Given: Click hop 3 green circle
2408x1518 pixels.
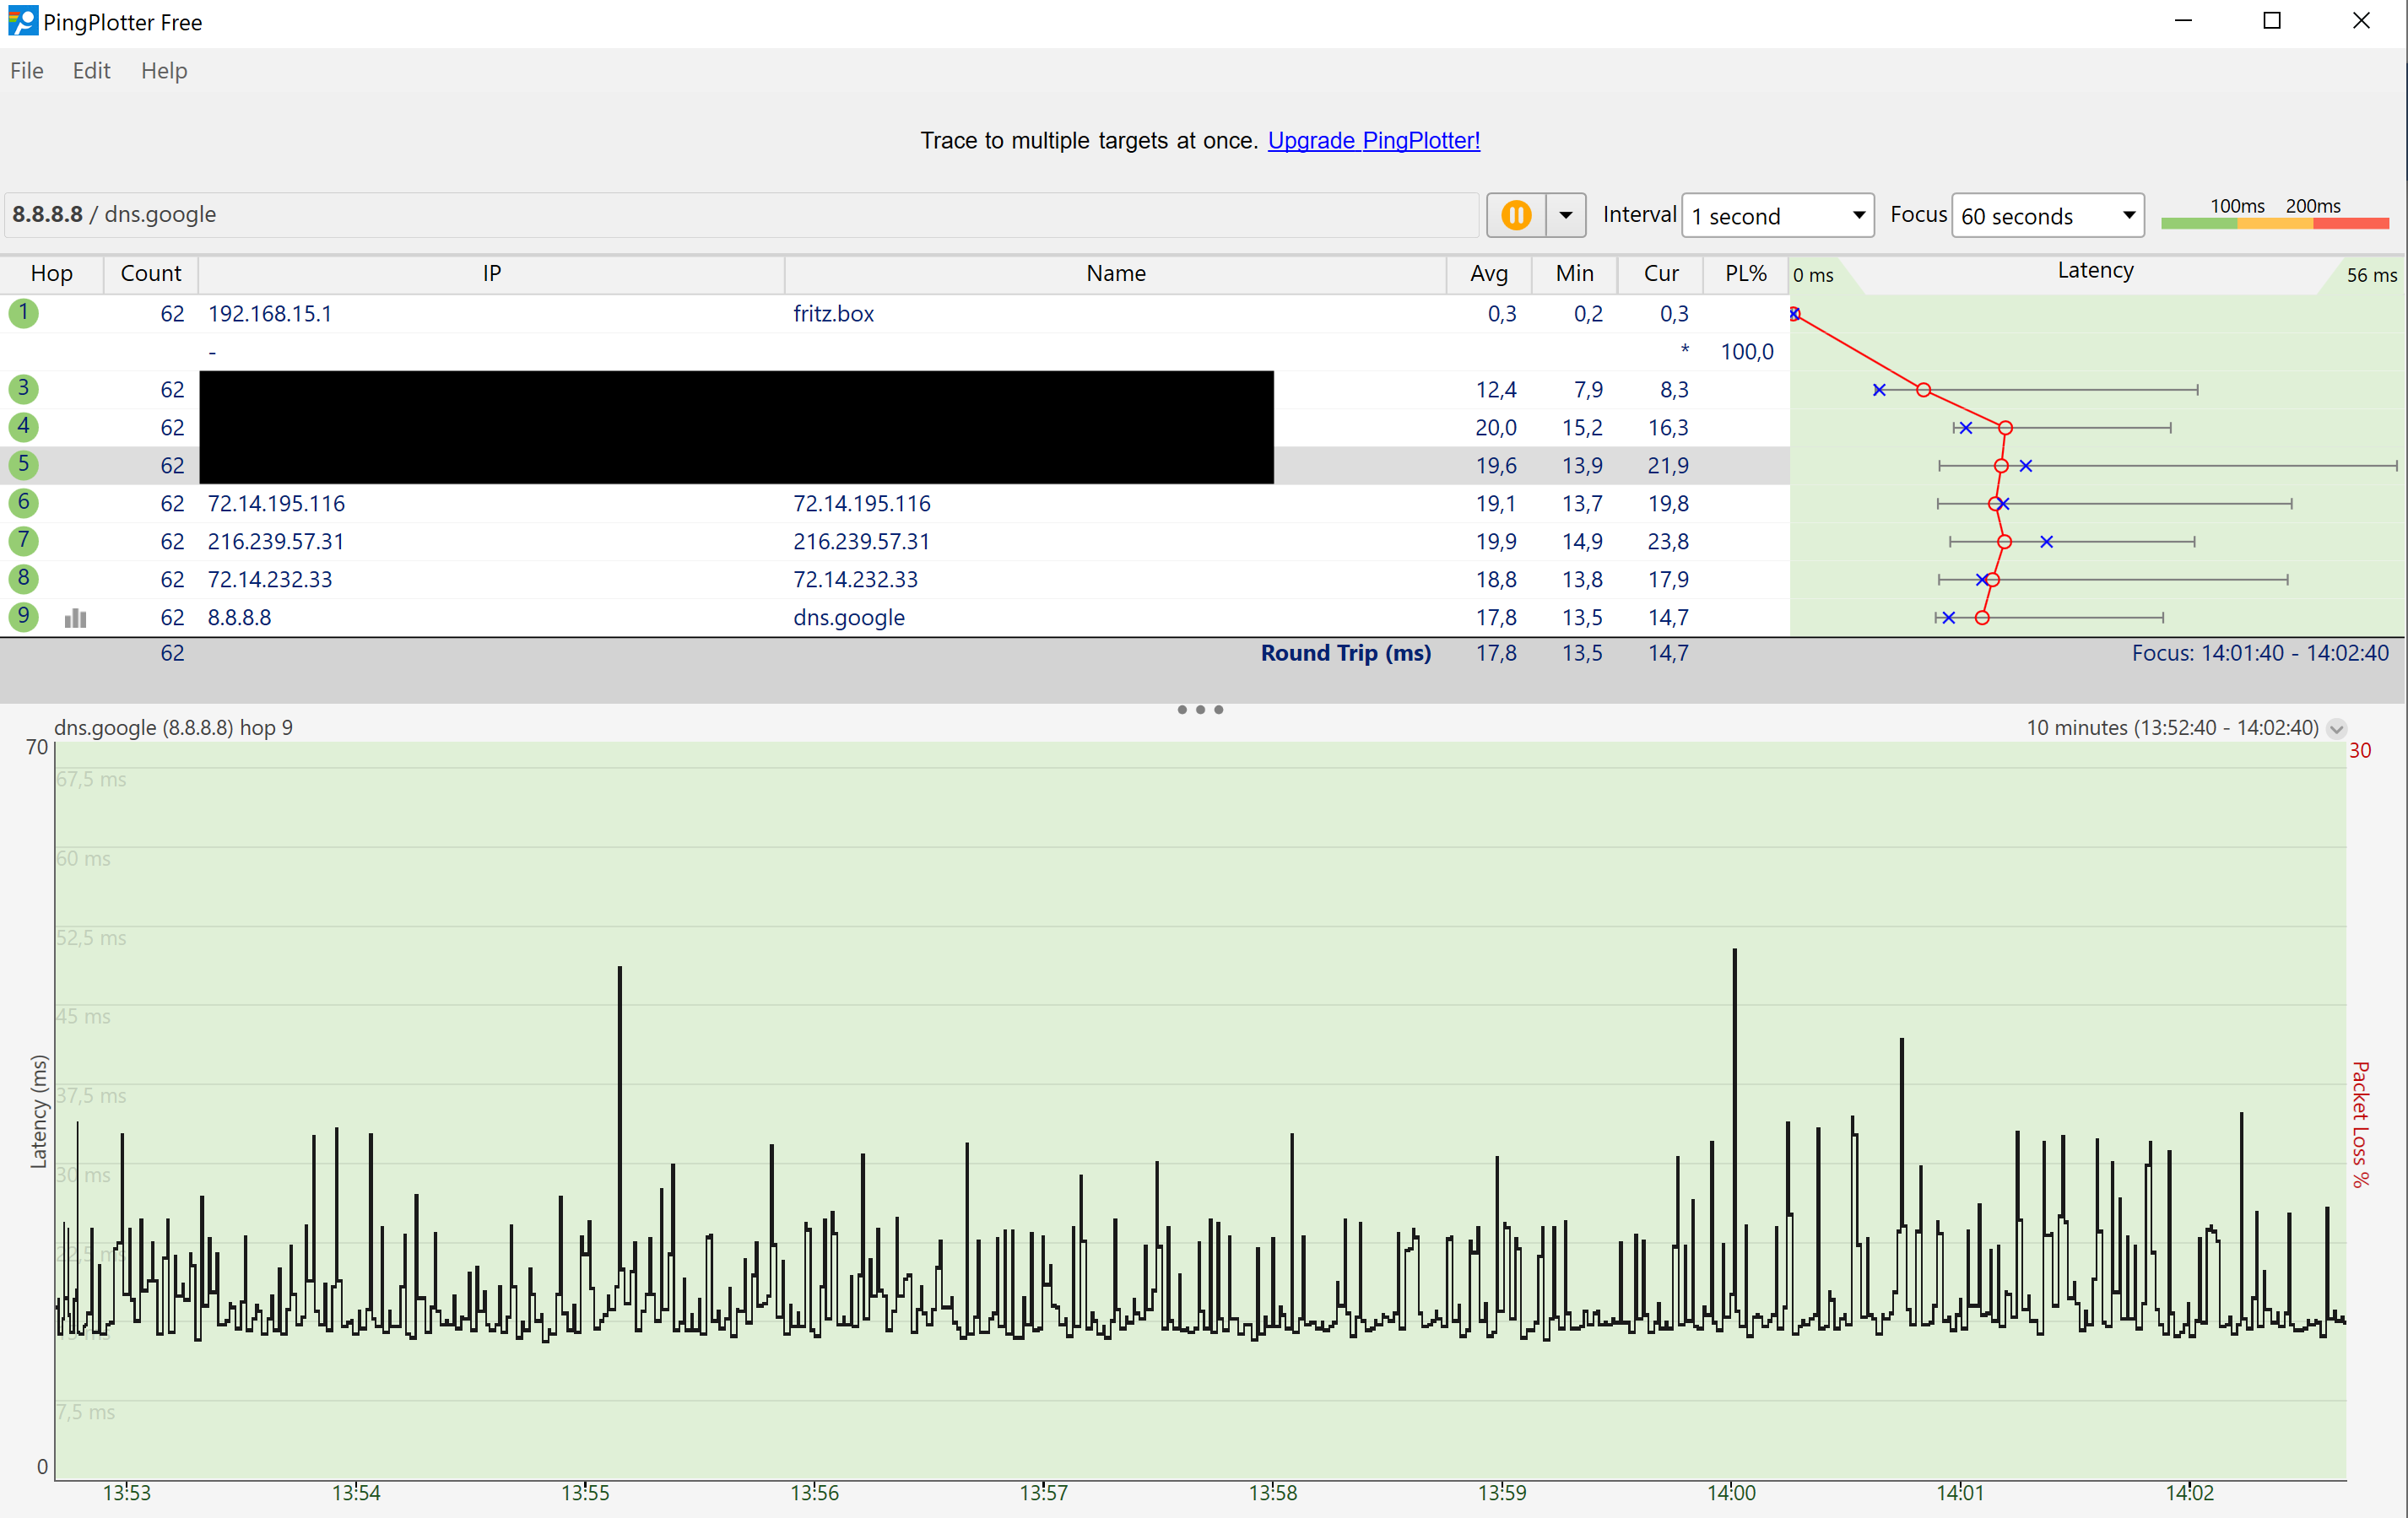Looking at the screenshot, I should tap(23, 389).
